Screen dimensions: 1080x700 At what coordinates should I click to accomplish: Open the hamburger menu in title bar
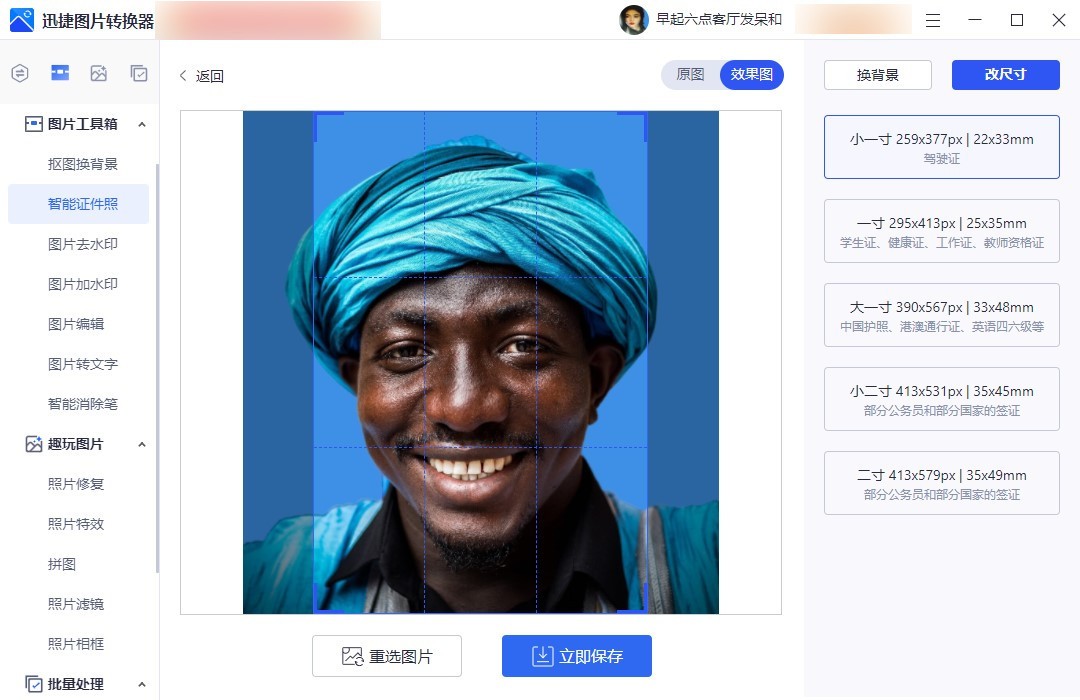[933, 19]
